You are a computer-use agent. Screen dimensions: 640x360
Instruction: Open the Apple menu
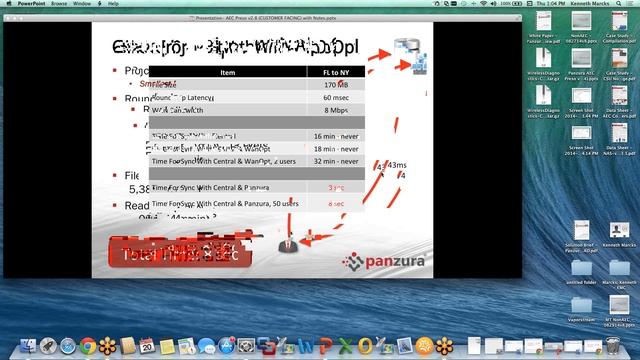coord(9,3)
